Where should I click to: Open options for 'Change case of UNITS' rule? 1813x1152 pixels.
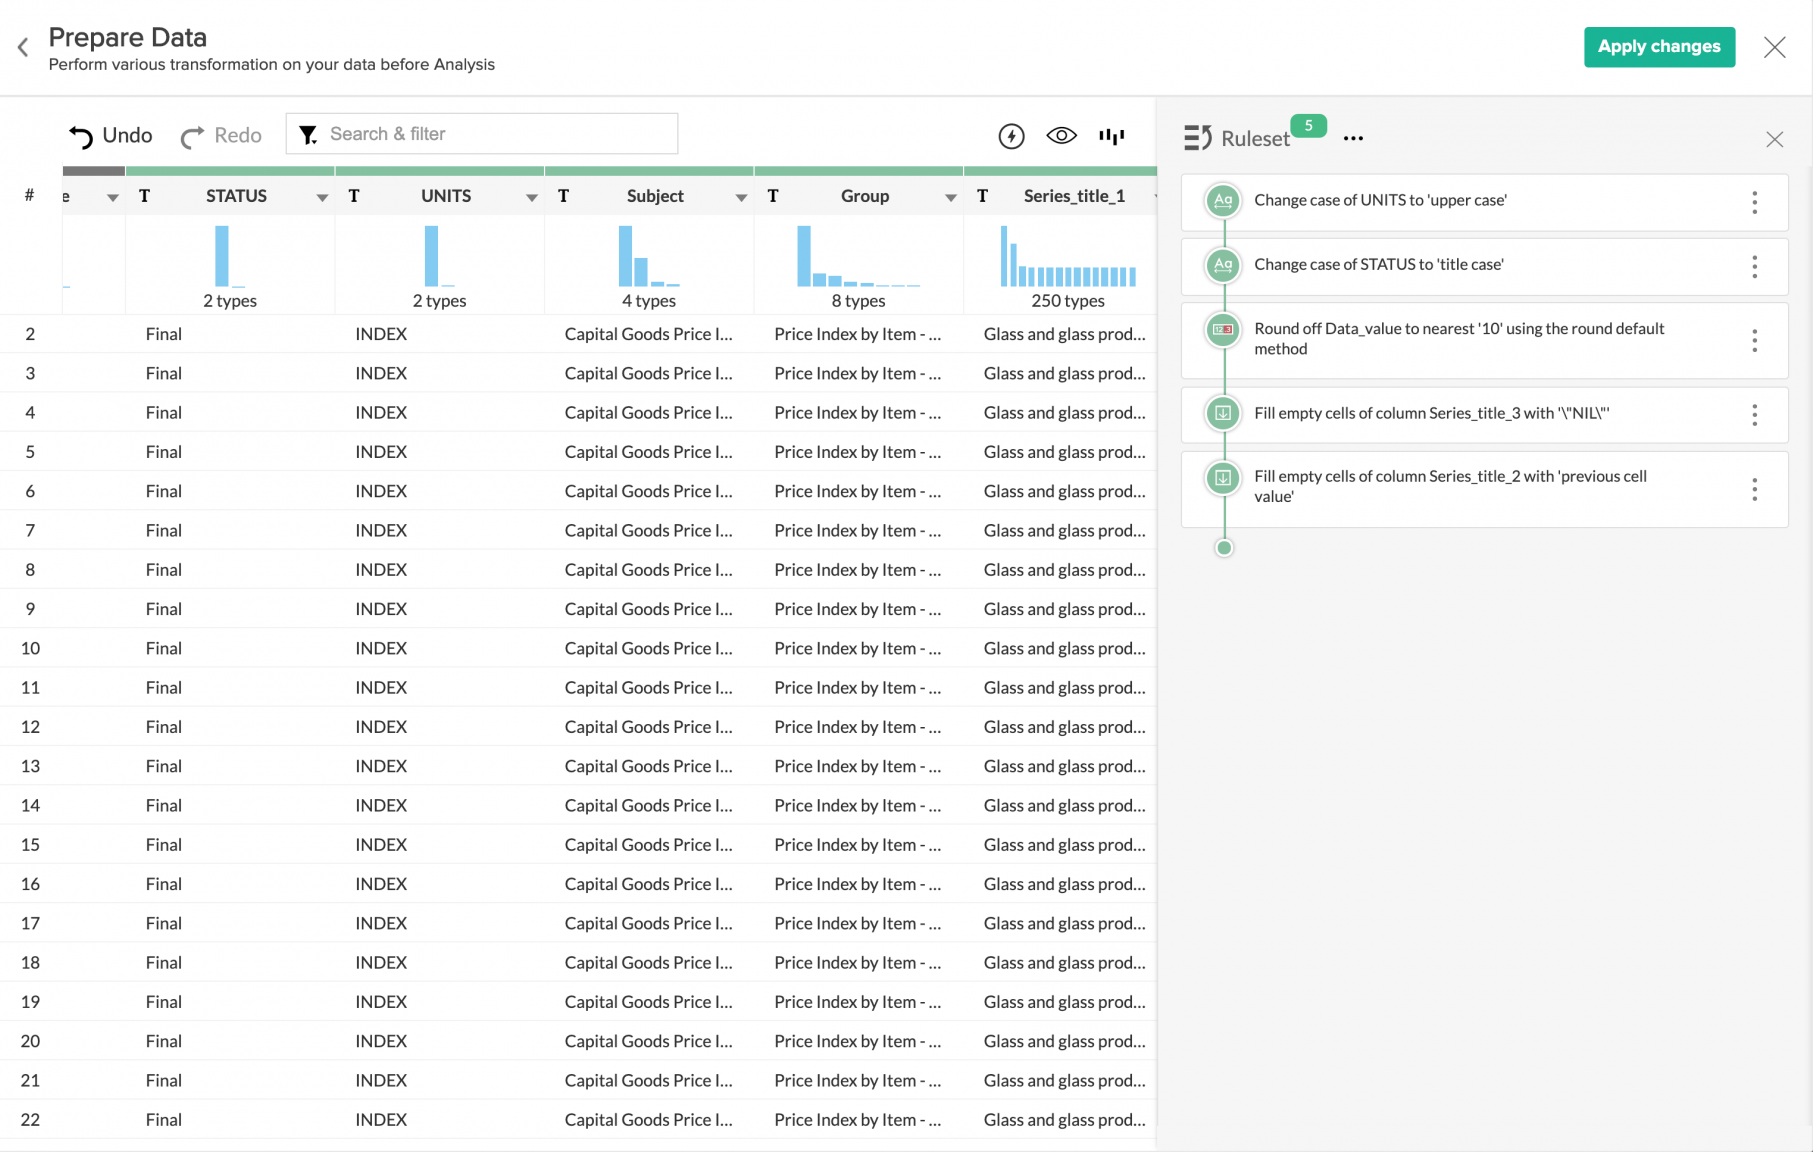click(x=1754, y=203)
